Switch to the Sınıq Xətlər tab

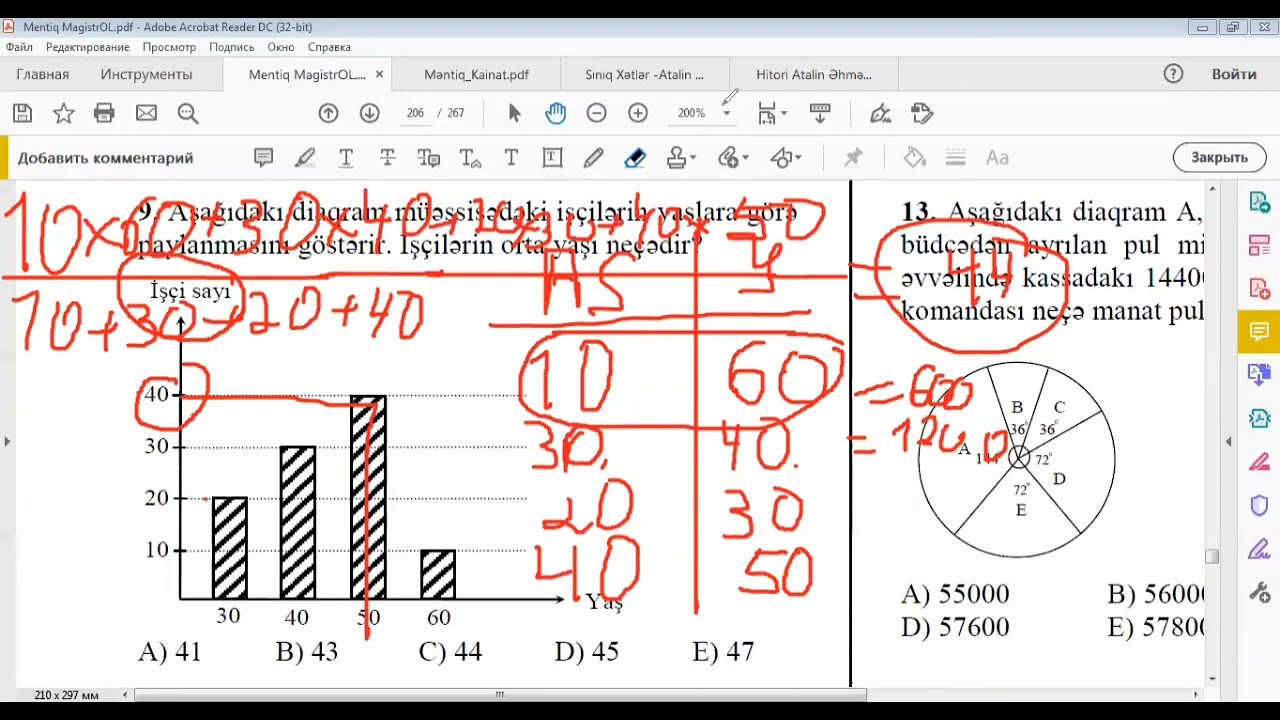644,74
